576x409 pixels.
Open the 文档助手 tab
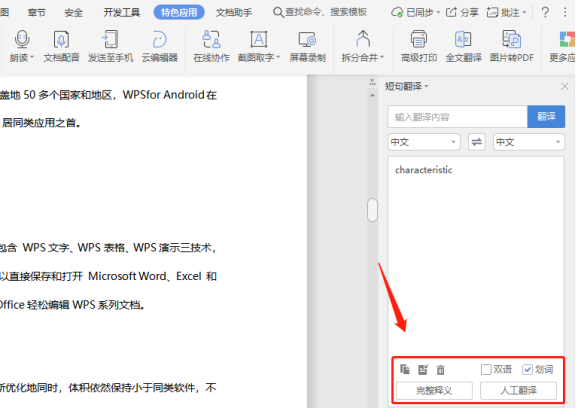click(234, 12)
